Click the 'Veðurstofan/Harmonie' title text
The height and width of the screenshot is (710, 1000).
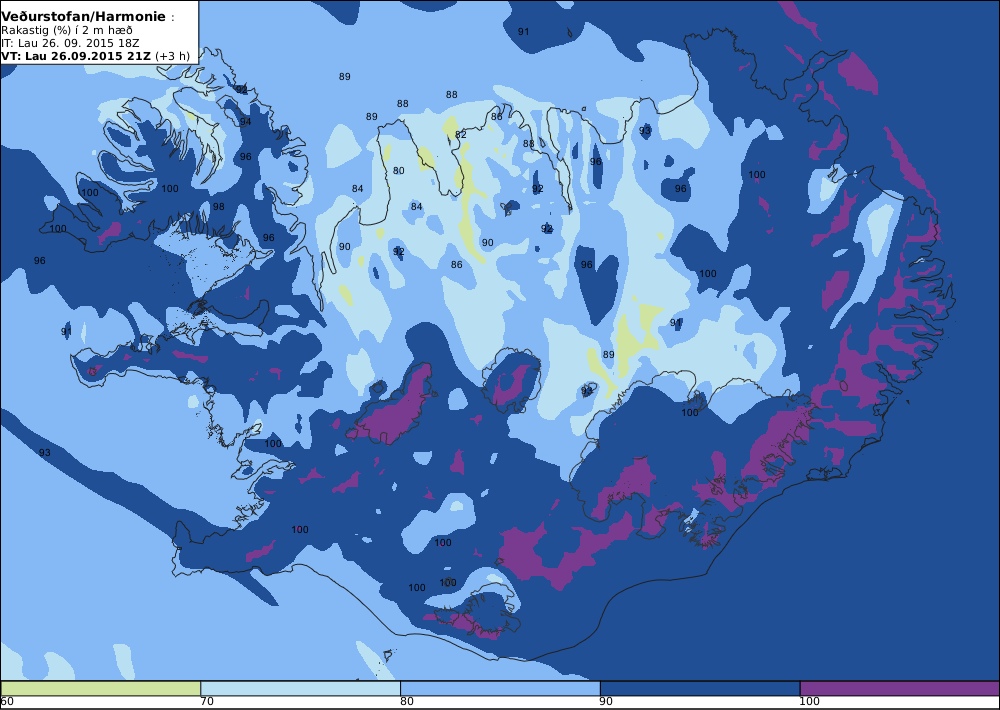tap(84, 17)
